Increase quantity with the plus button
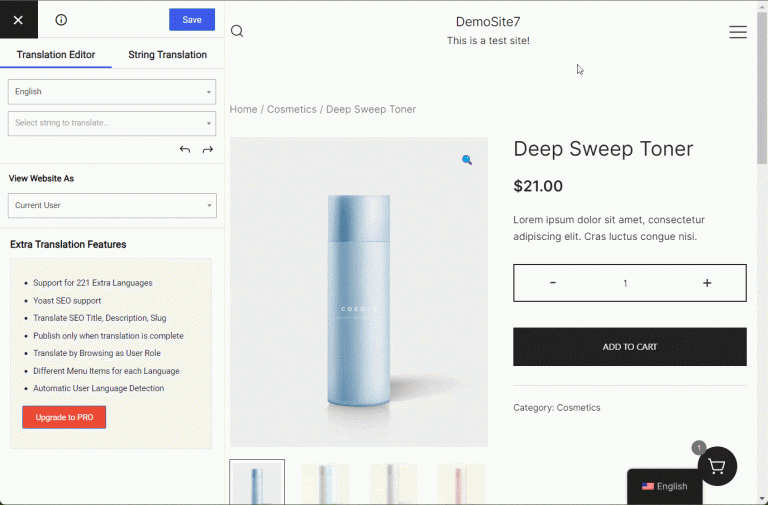The height and width of the screenshot is (505, 768). pos(707,283)
